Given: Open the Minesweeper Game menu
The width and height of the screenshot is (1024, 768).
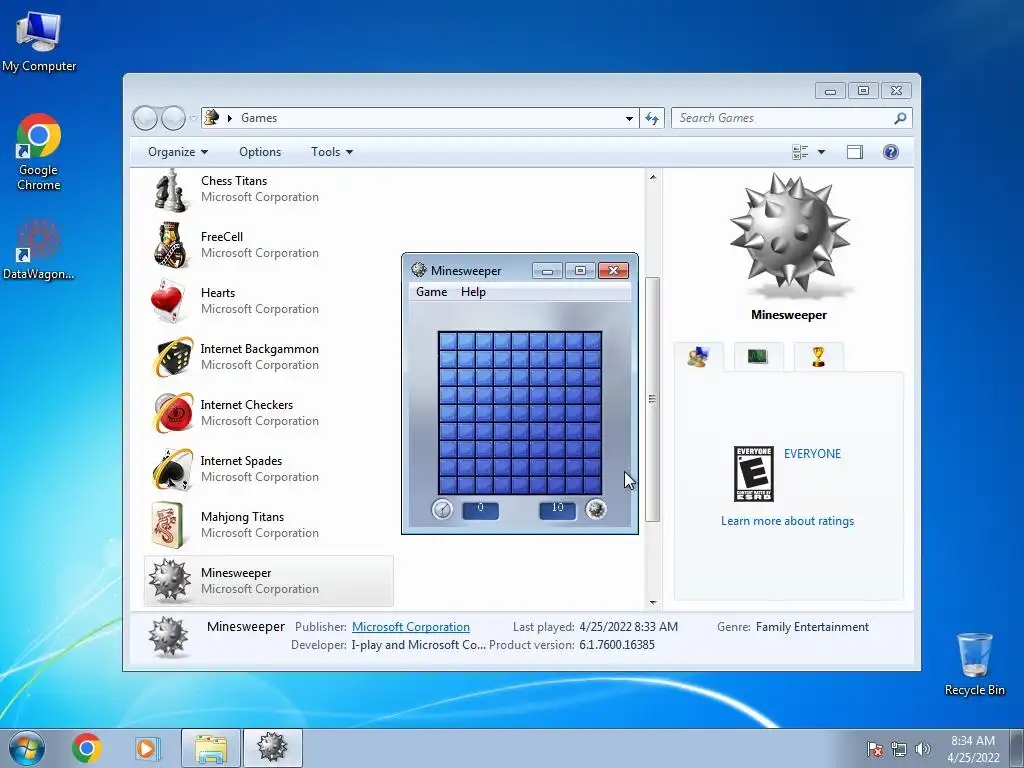Looking at the screenshot, I should click(x=432, y=292).
